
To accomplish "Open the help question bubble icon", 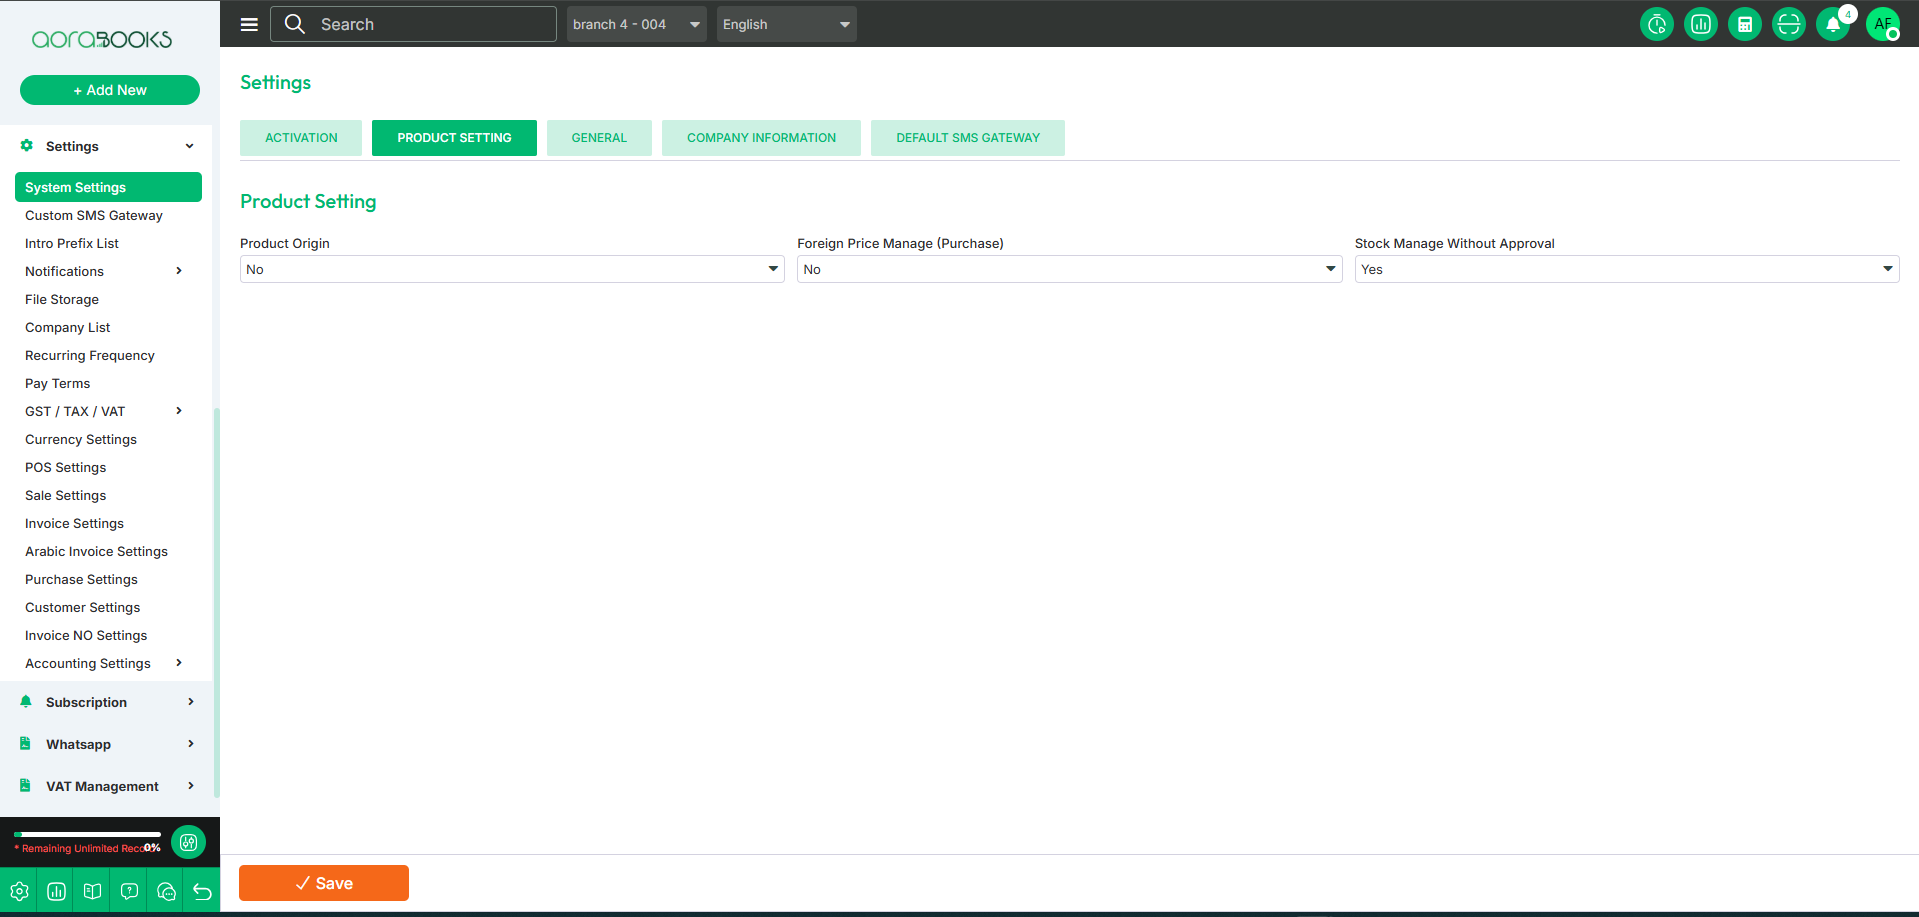I will pyautogui.click(x=129, y=891).
